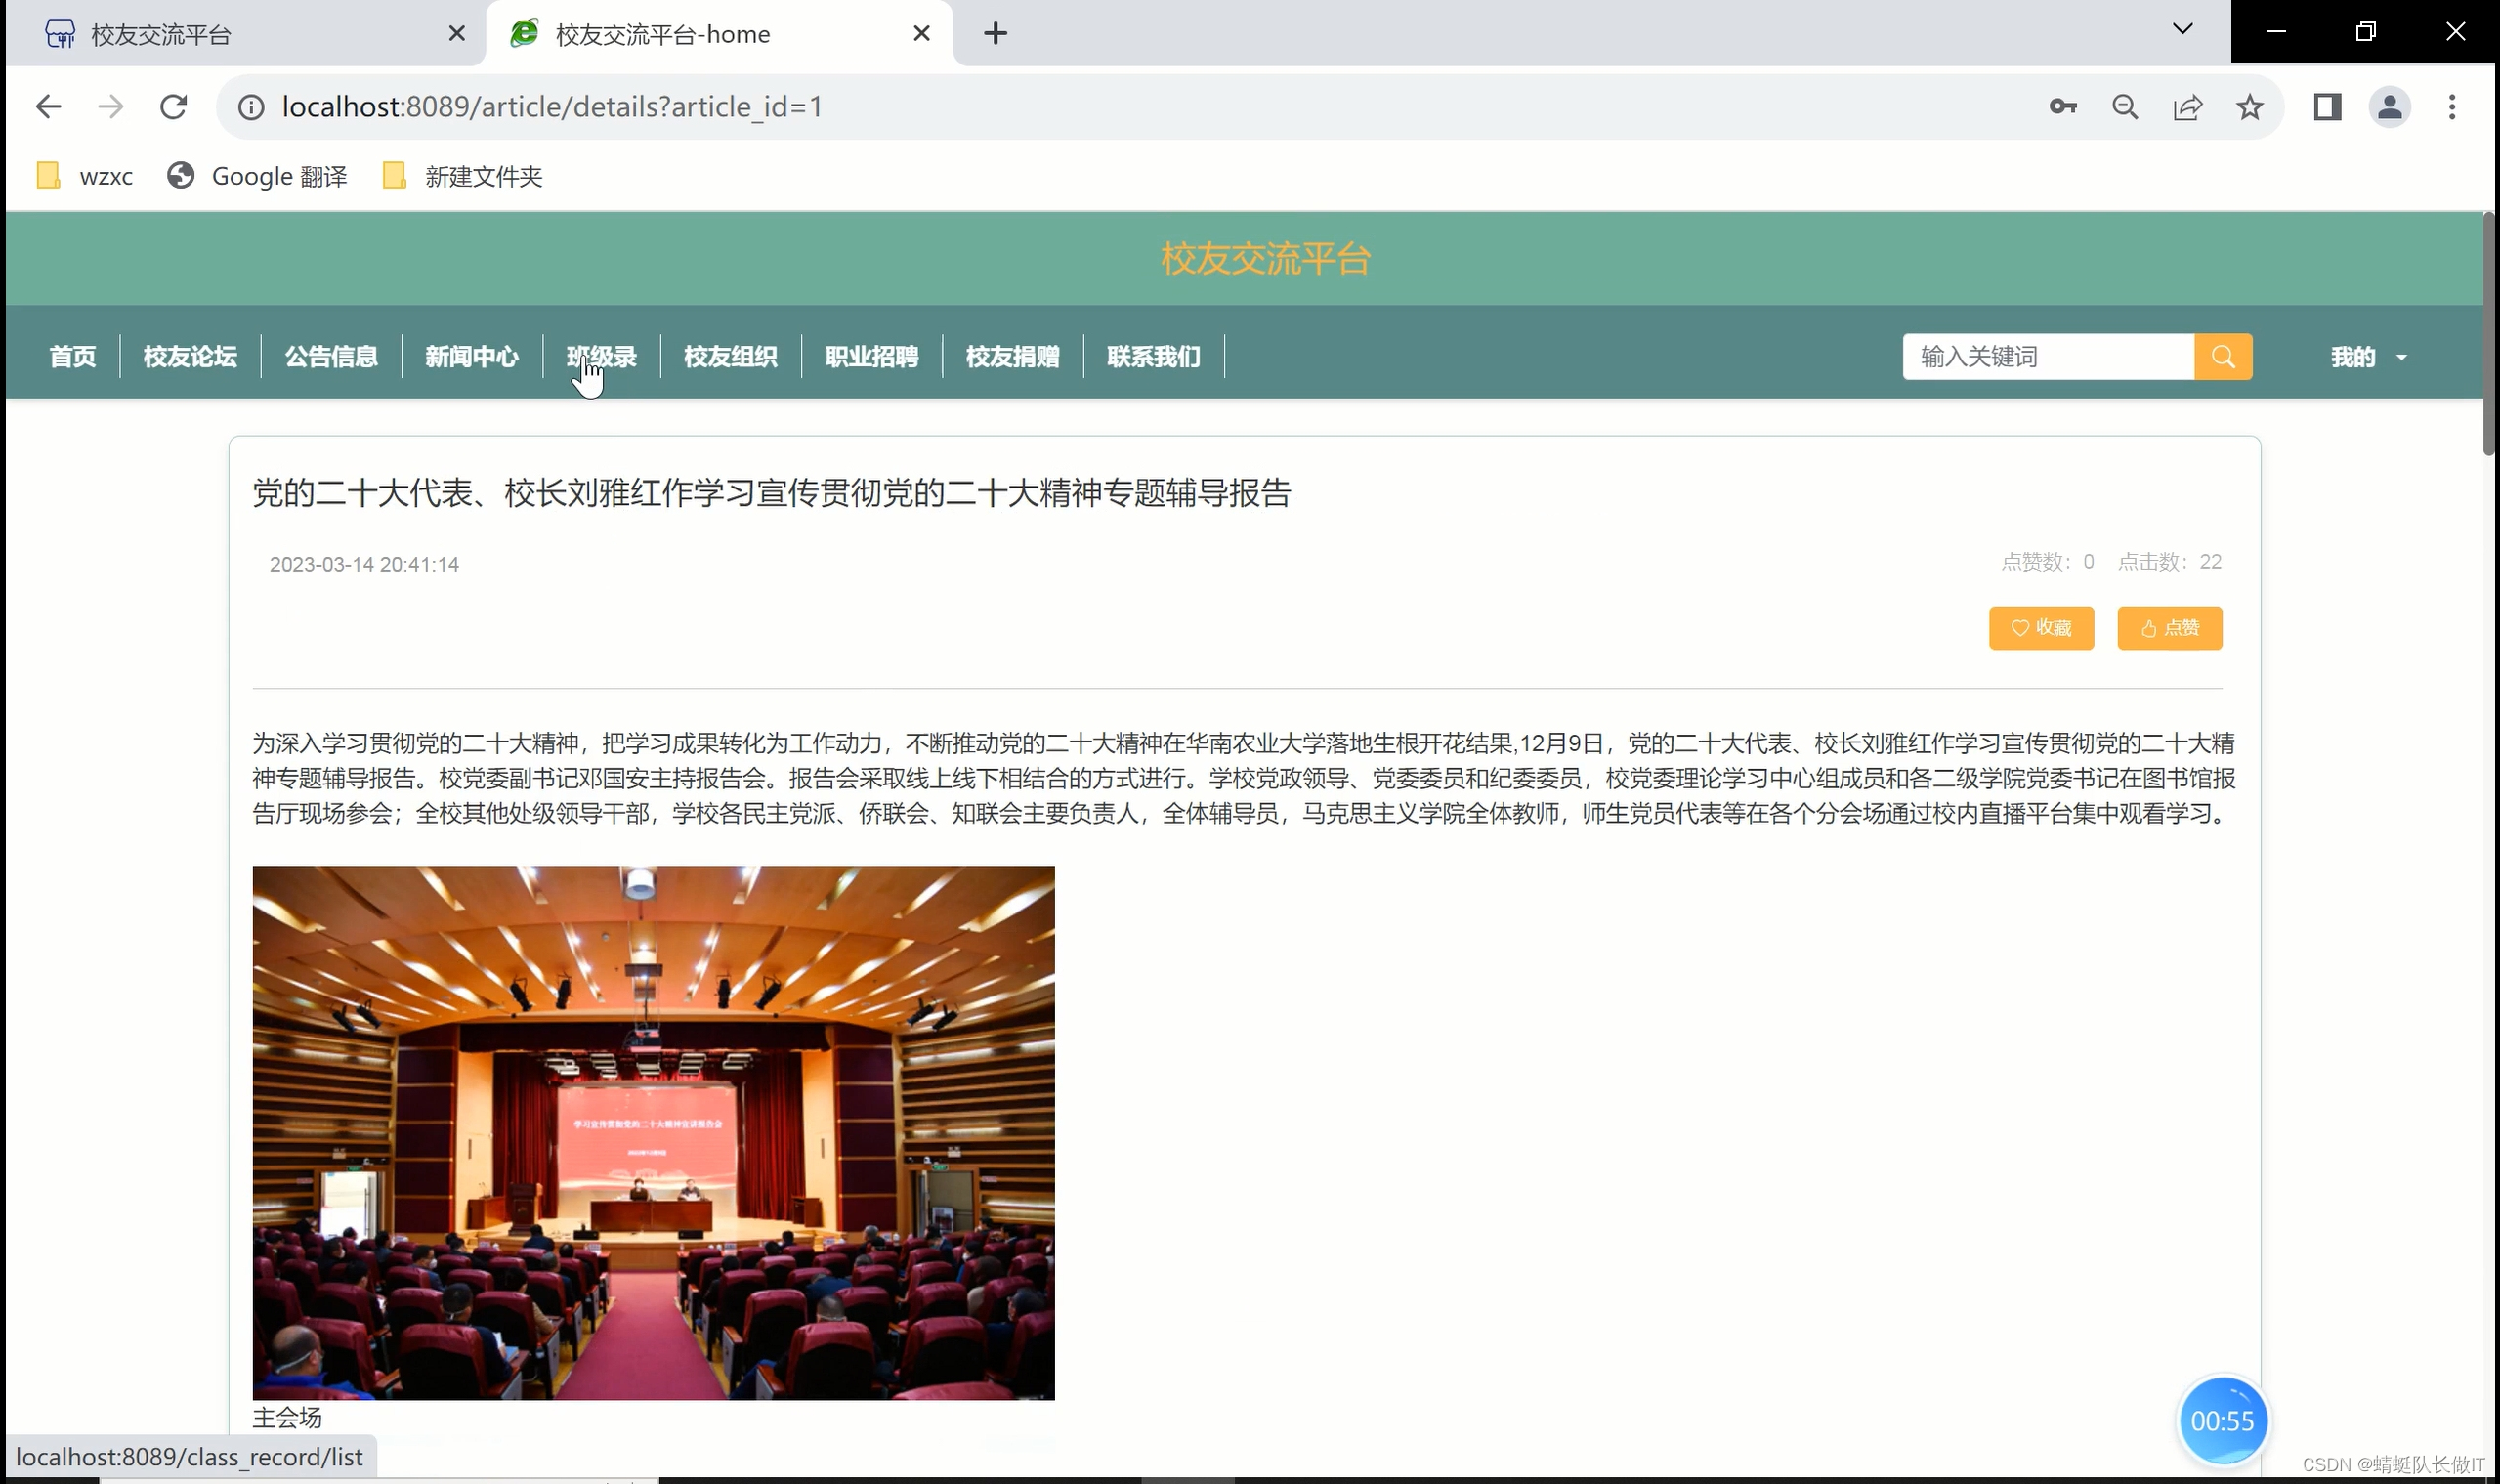Bookmark this page with star icon

click(x=2249, y=107)
